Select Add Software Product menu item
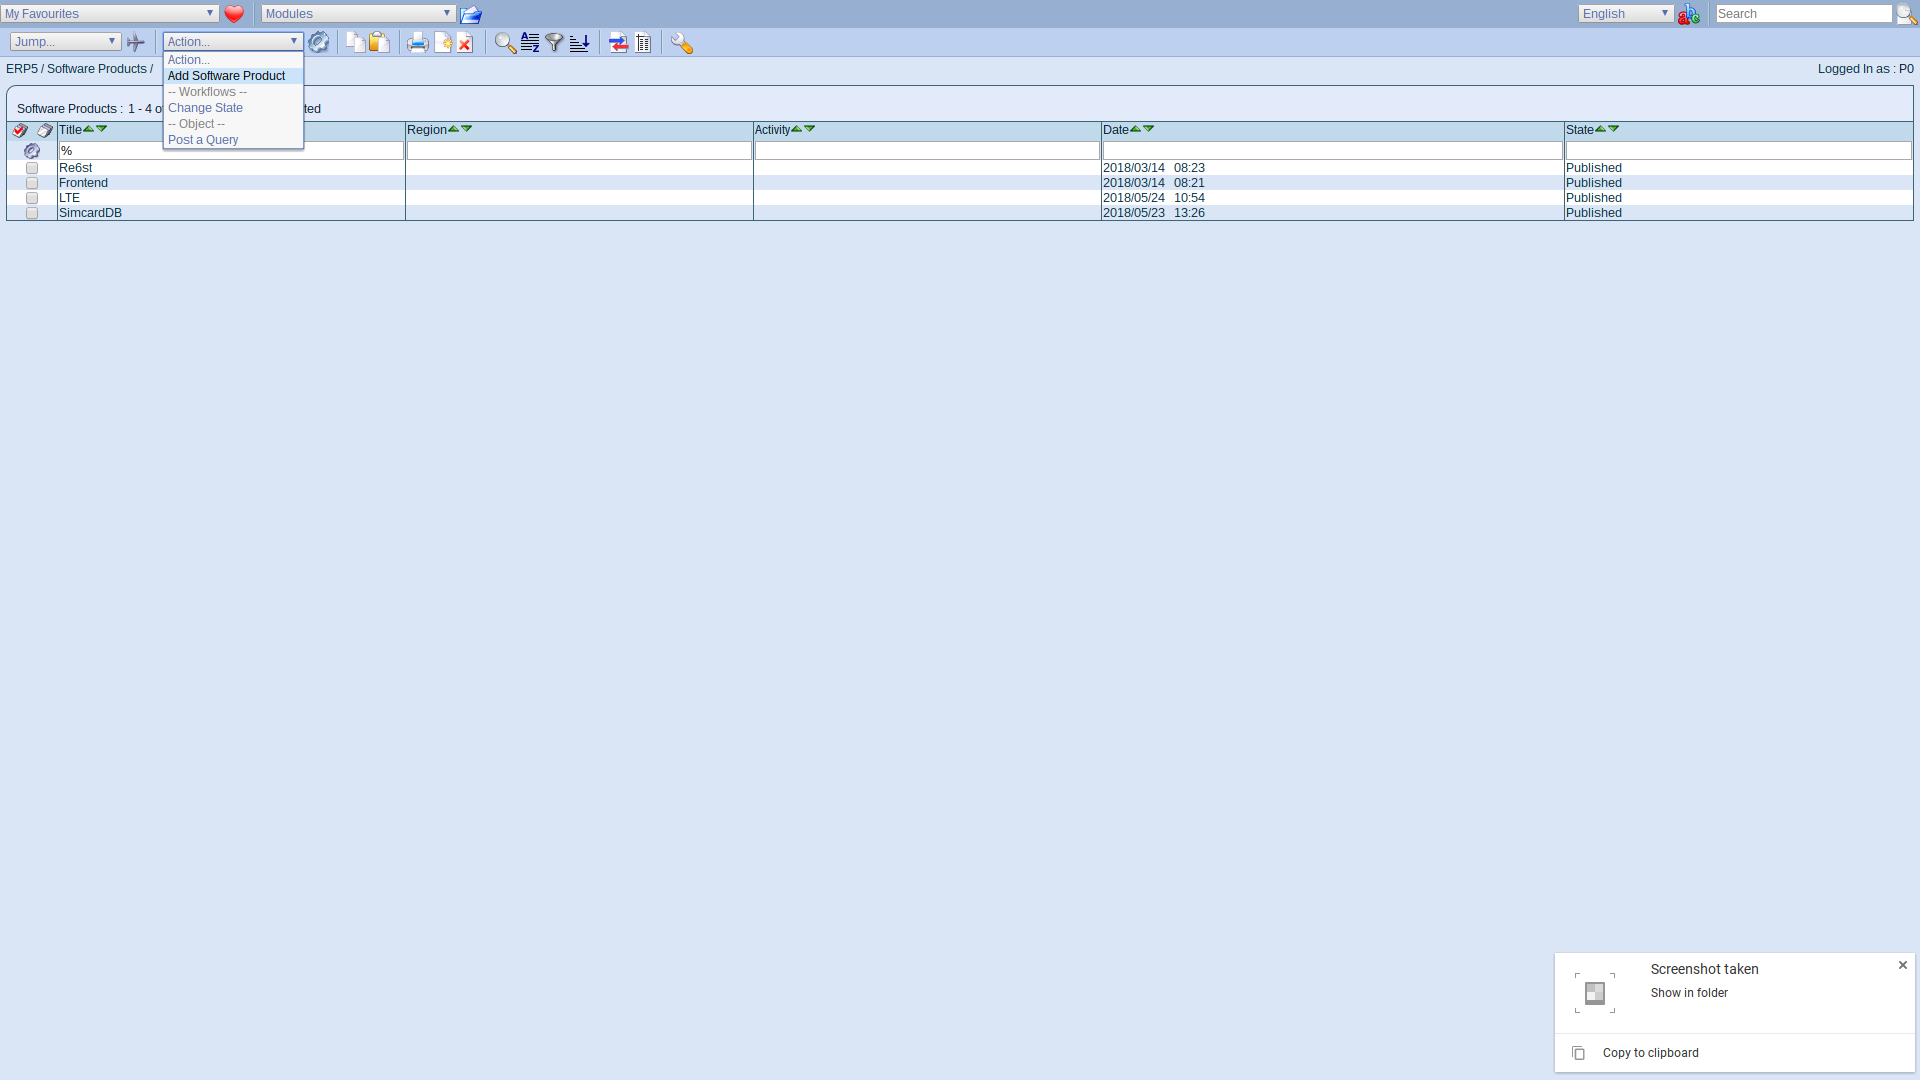 click(225, 75)
